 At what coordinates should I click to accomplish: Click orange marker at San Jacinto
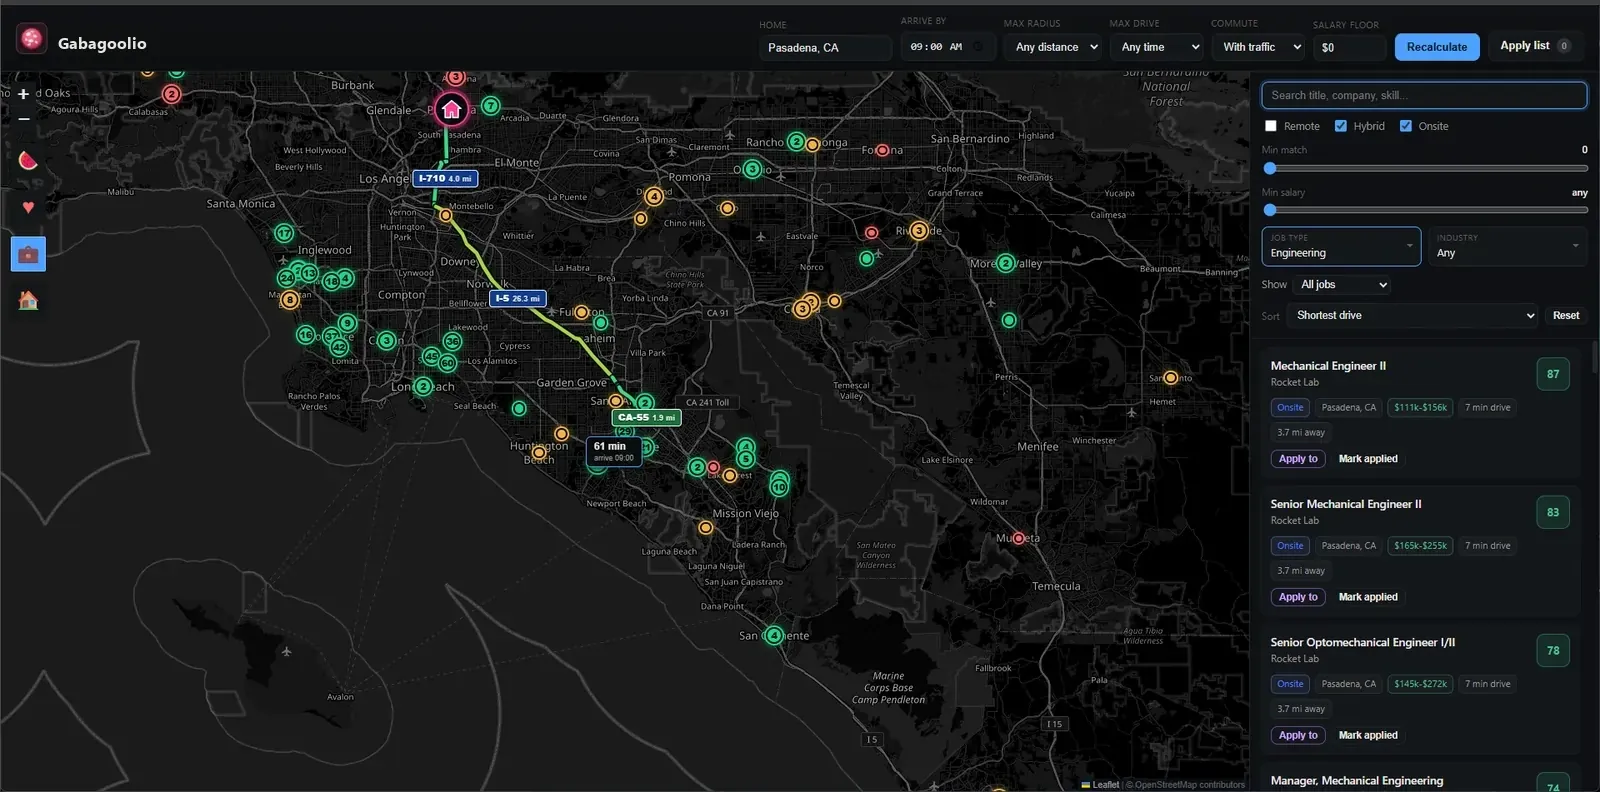click(1170, 378)
